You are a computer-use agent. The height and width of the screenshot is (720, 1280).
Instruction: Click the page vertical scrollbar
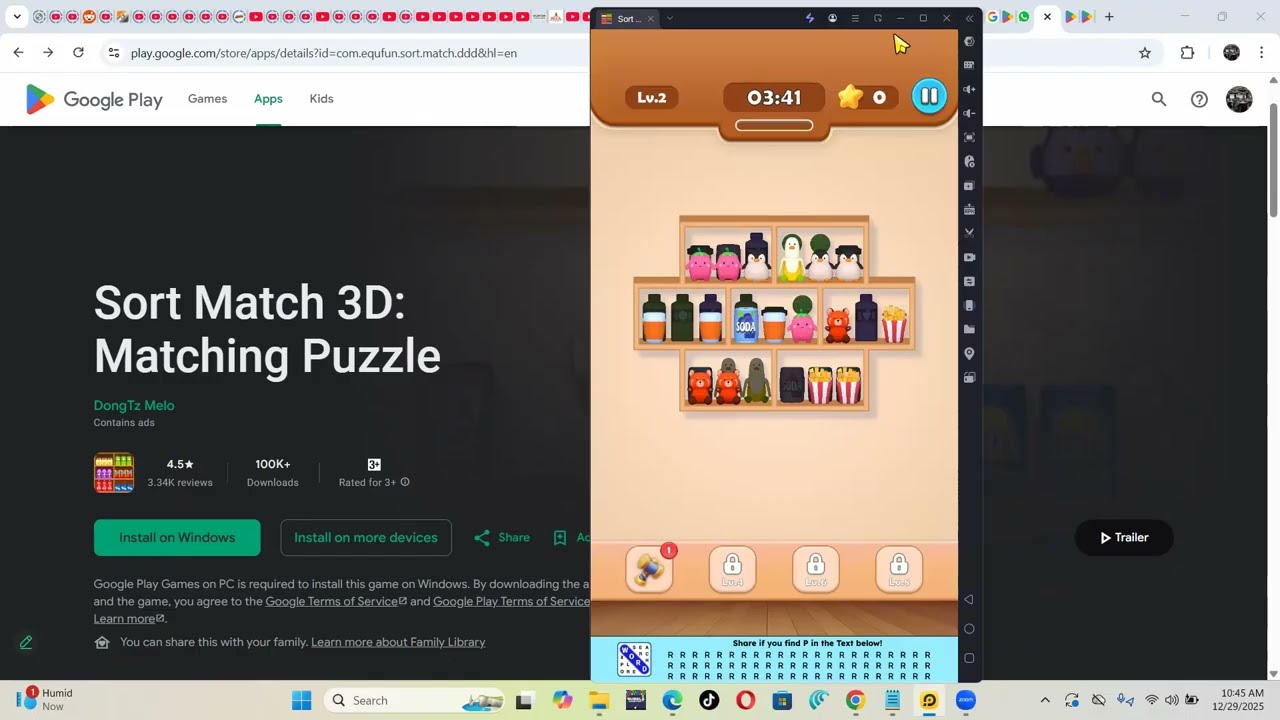click(x=1273, y=160)
